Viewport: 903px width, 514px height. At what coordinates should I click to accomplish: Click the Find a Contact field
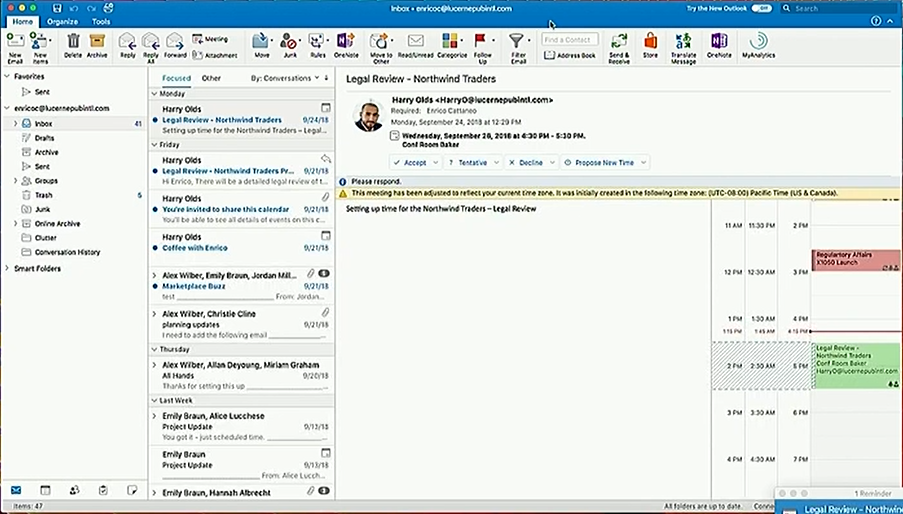[x=570, y=39]
